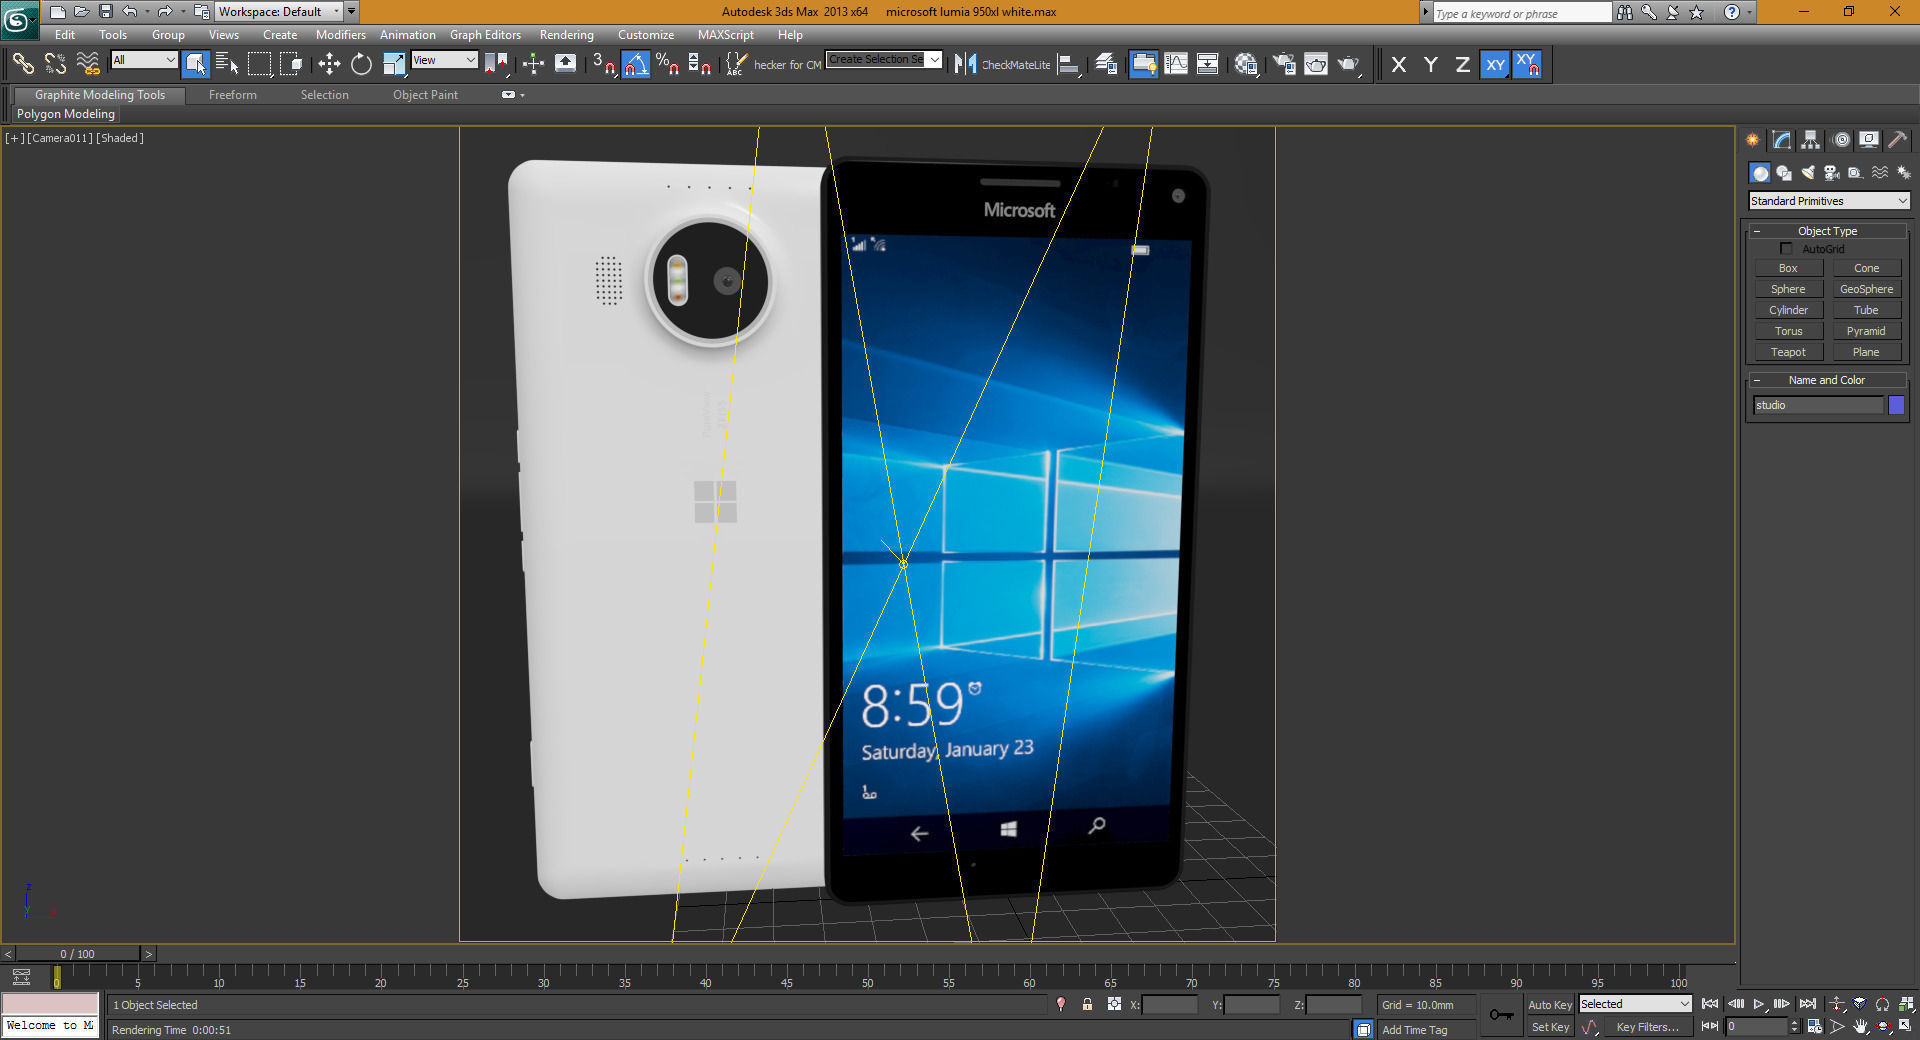This screenshot has height=1040, width=1920.
Task: Select Lights category in Create panel
Action: pos(1808,173)
